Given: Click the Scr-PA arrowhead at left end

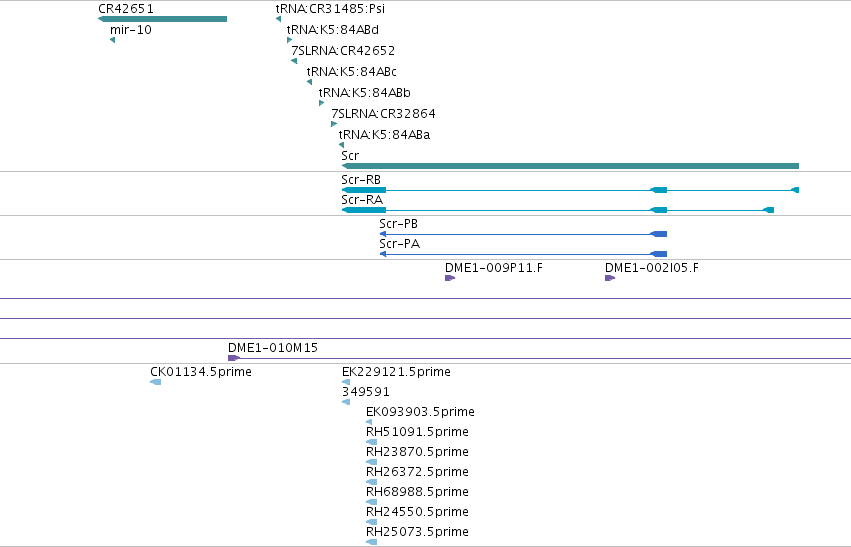Looking at the screenshot, I should [383, 254].
